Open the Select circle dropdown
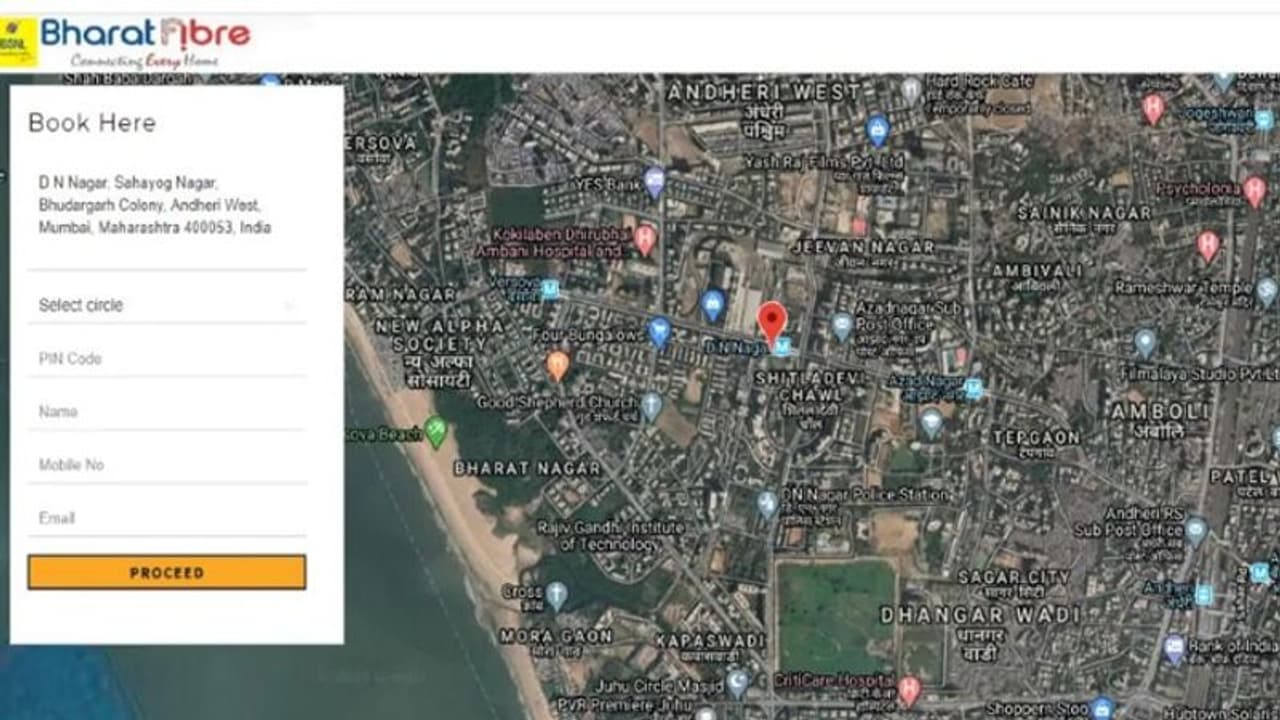 167,305
